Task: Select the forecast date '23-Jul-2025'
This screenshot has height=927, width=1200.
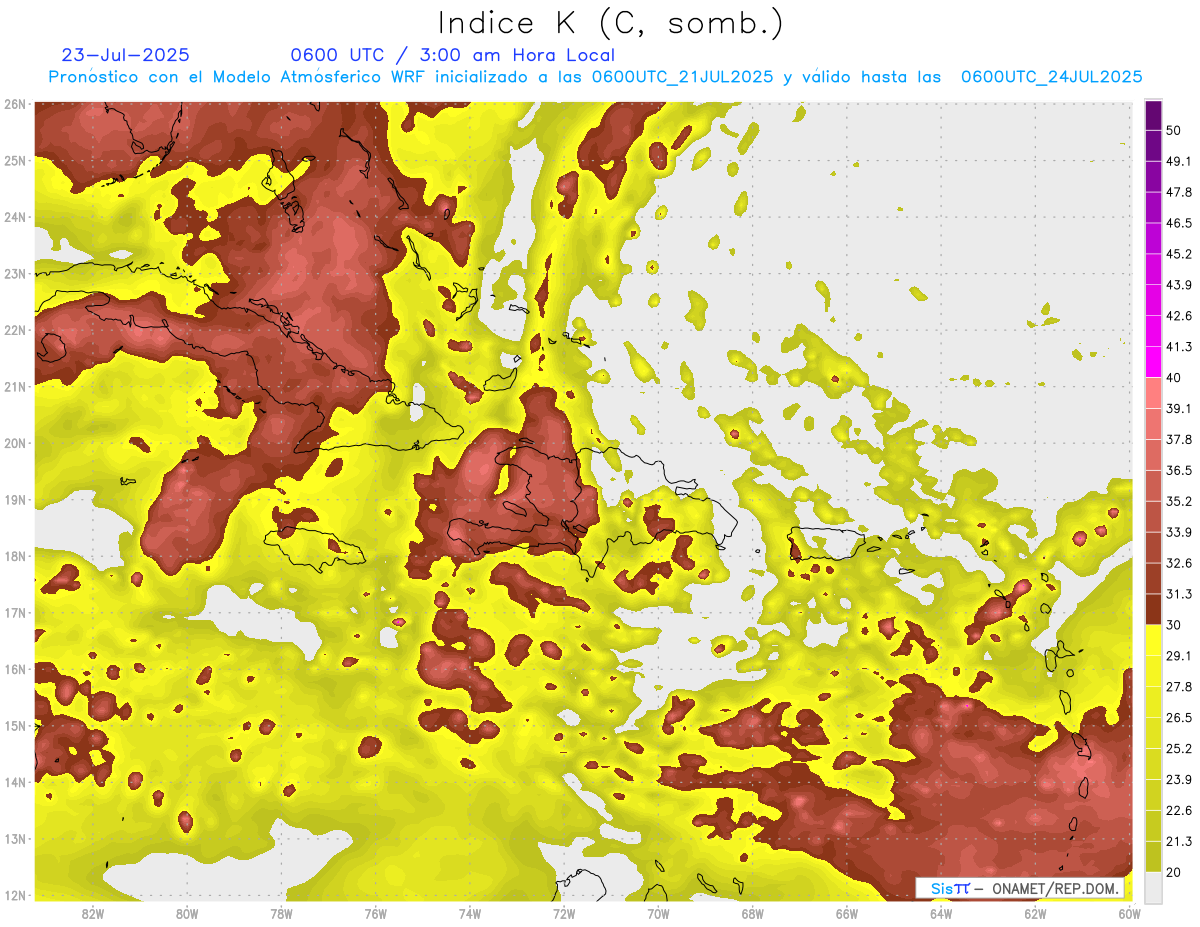Action: [126, 55]
